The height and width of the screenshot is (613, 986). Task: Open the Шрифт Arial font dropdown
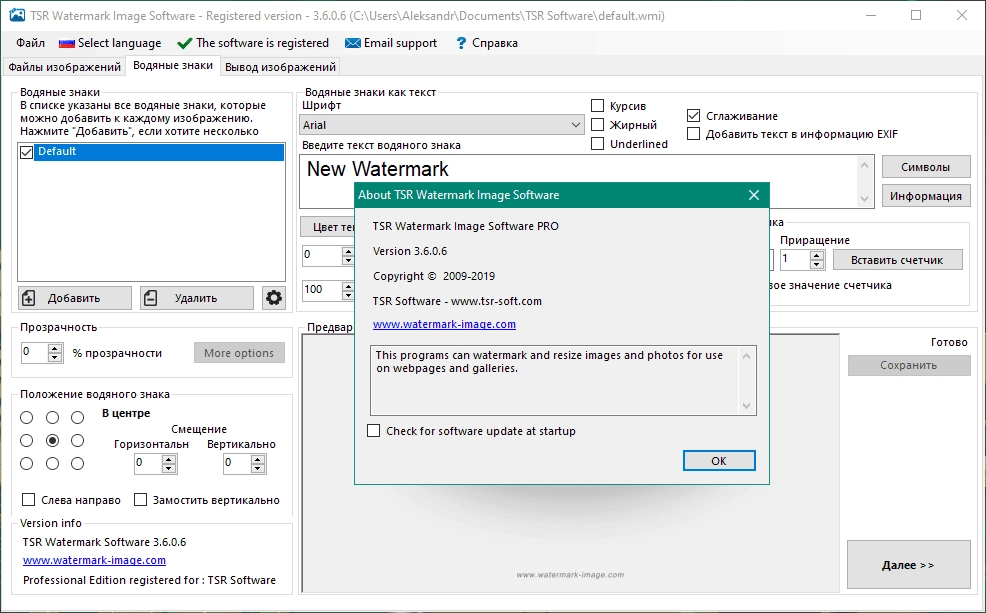coord(442,124)
